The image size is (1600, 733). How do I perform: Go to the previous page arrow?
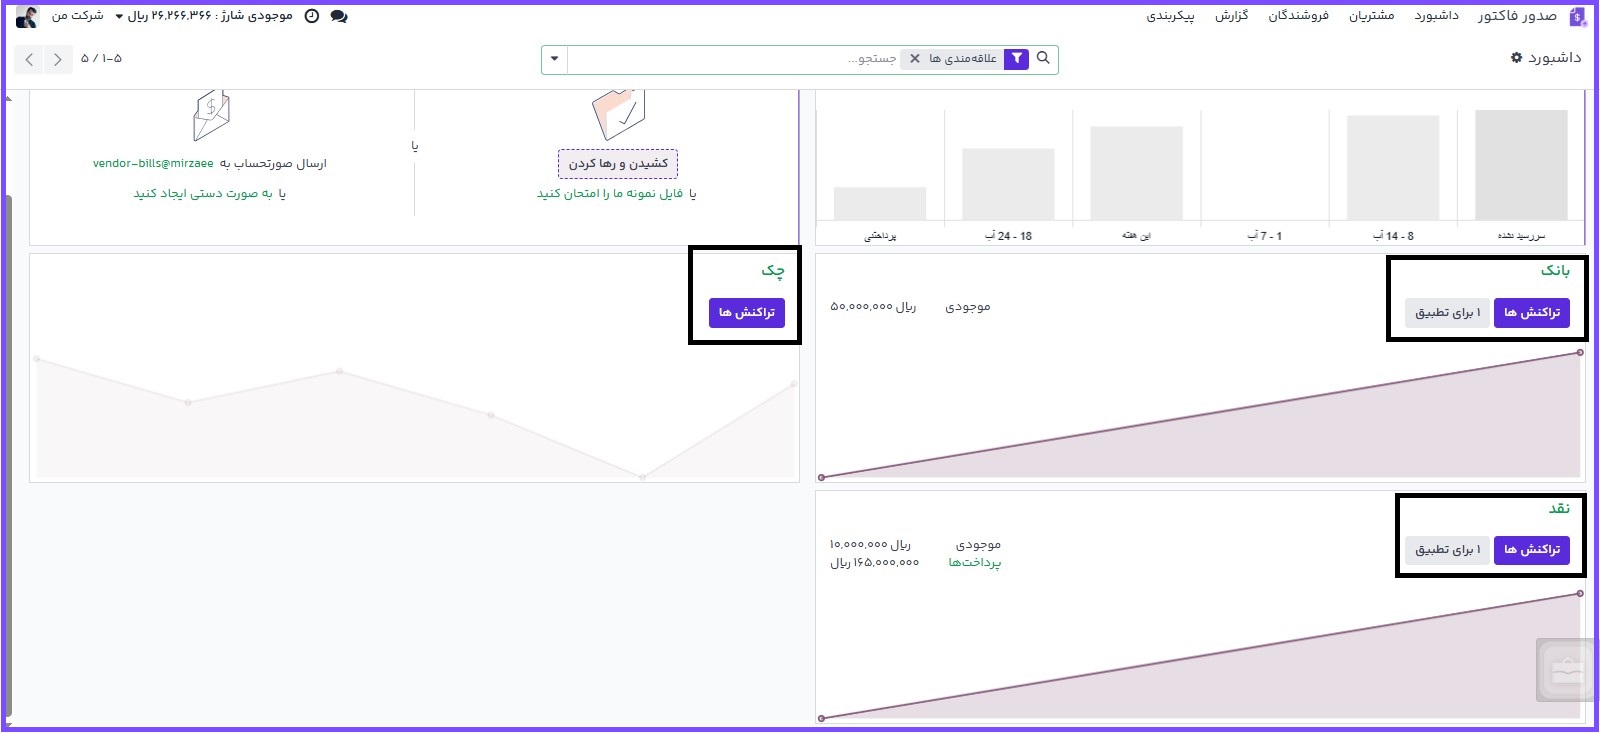click(x=30, y=60)
